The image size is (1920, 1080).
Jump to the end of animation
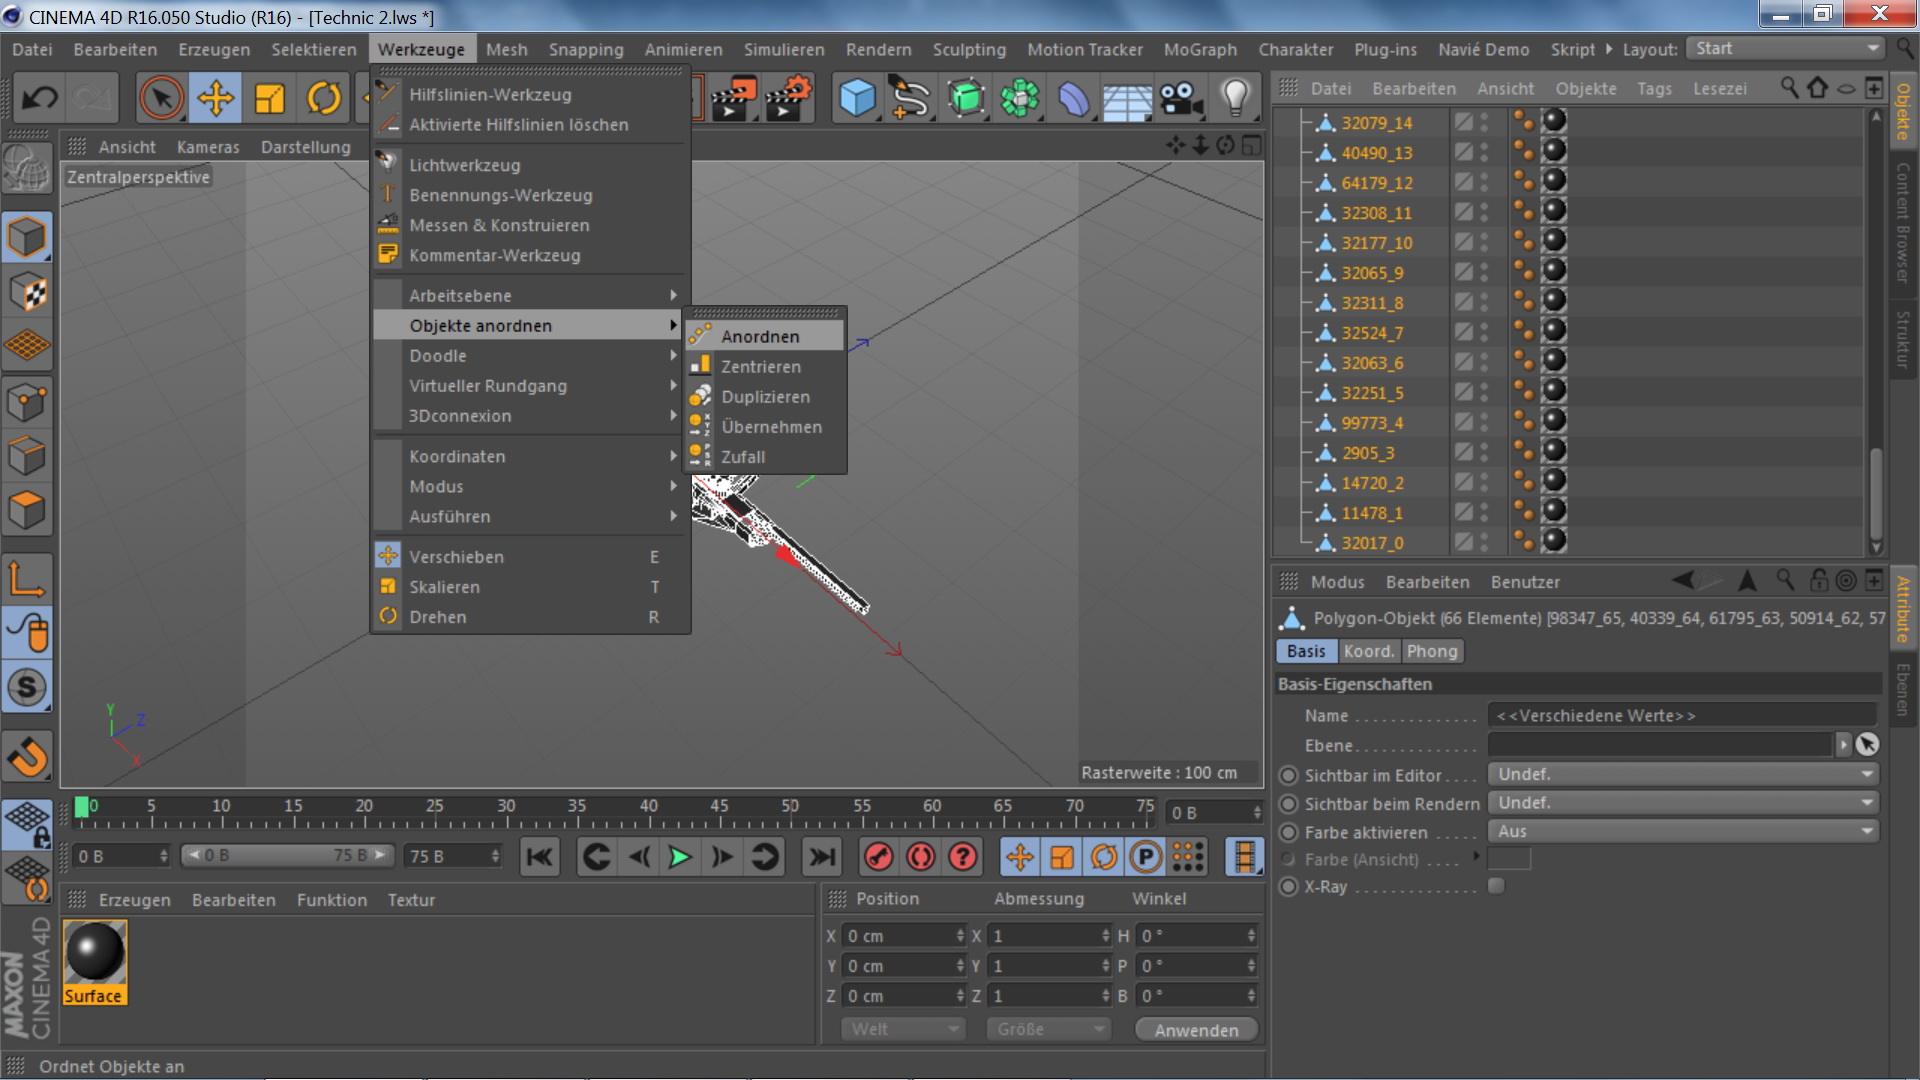(x=822, y=857)
